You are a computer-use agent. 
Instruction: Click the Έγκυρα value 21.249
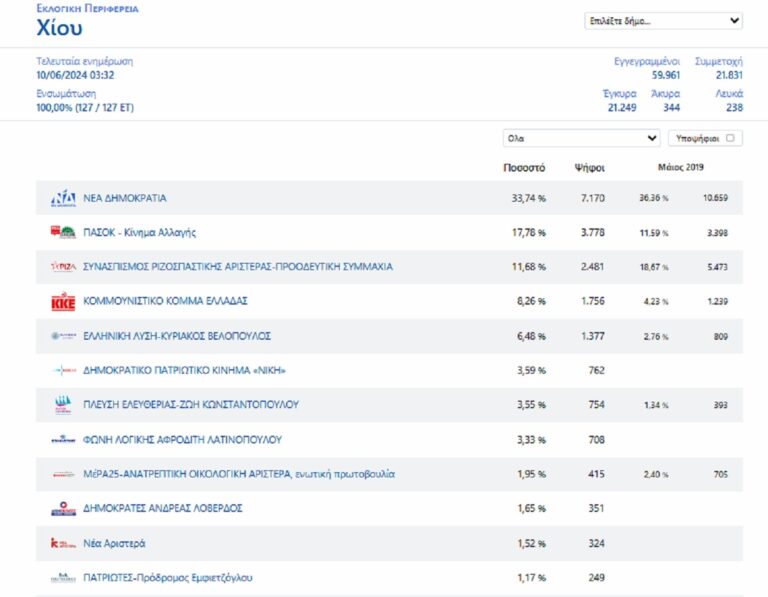[622, 107]
